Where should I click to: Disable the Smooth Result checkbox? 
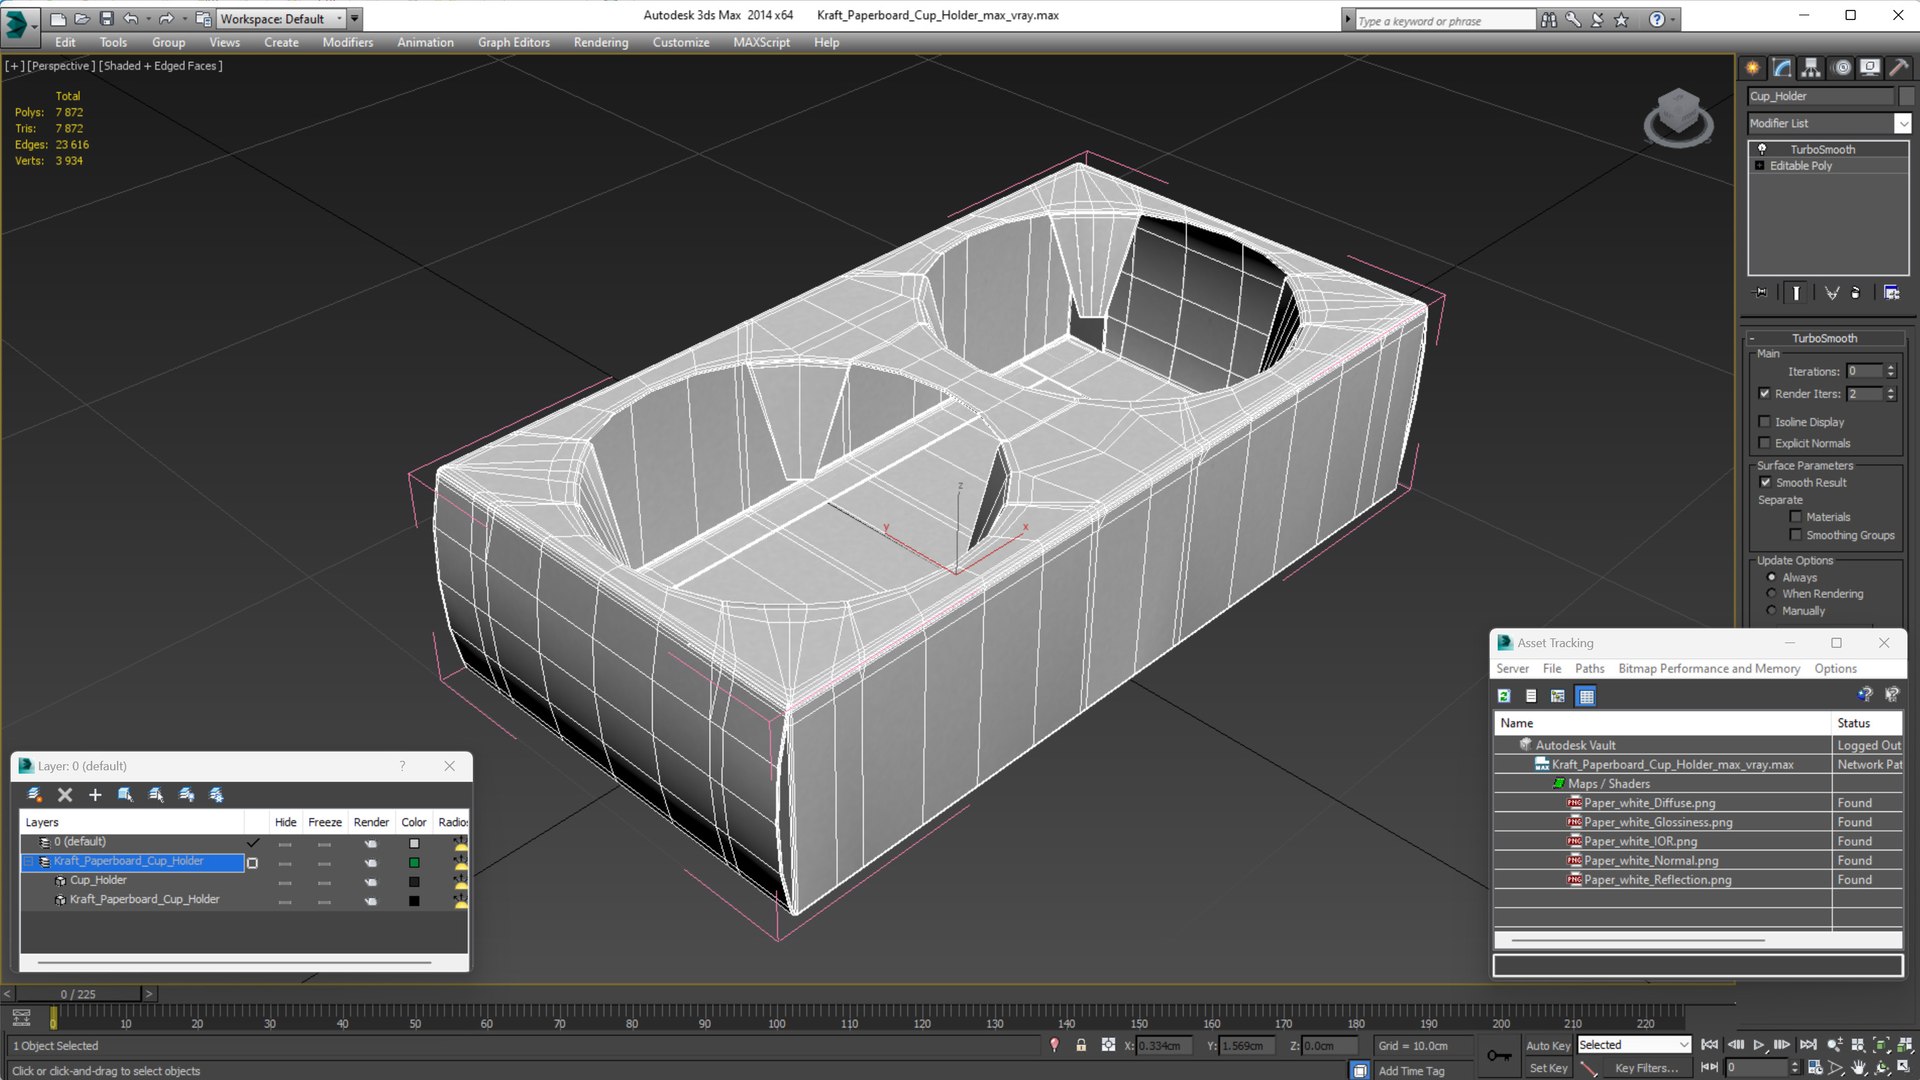(1765, 482)
